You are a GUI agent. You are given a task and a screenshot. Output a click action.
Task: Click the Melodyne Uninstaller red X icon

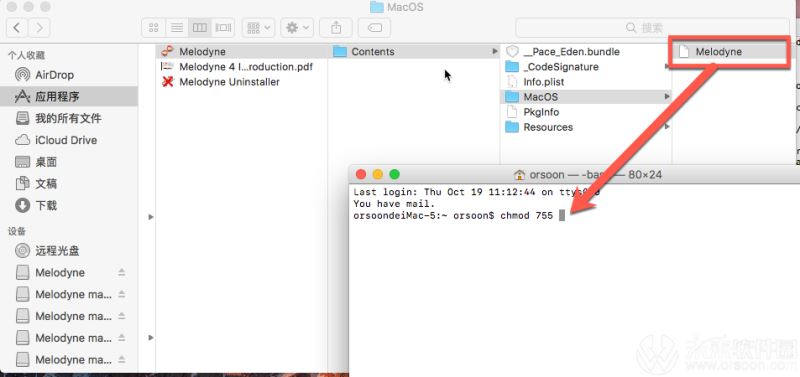tap(167, 82)
